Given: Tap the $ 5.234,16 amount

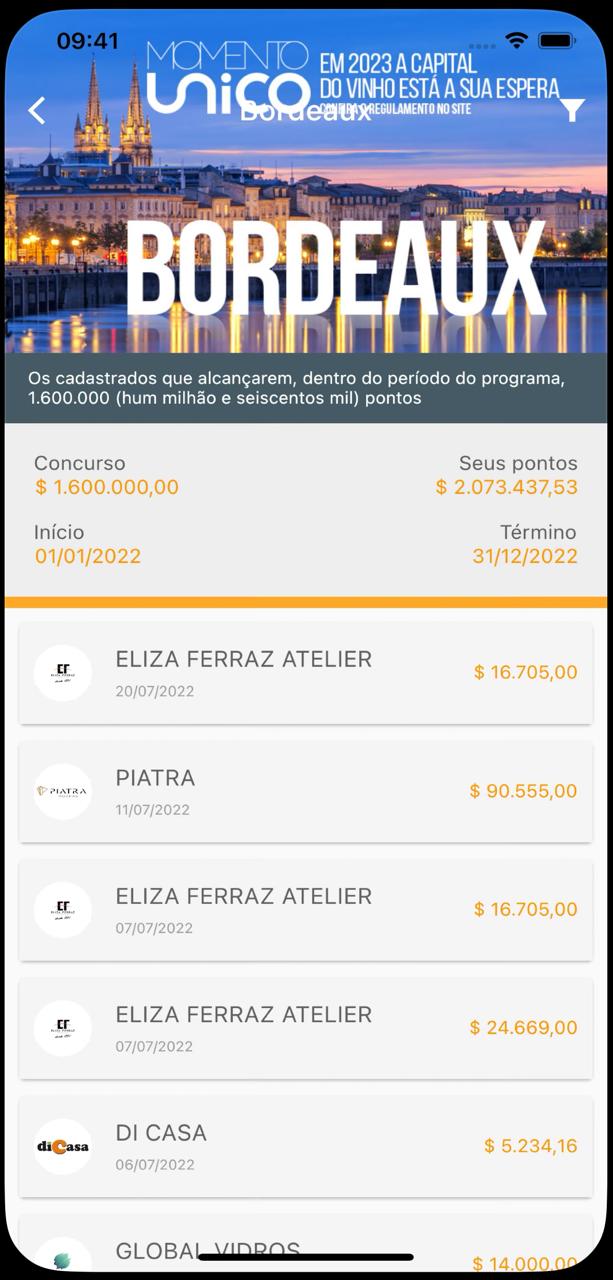Looking at the screenshot, I should (530, 1146).
